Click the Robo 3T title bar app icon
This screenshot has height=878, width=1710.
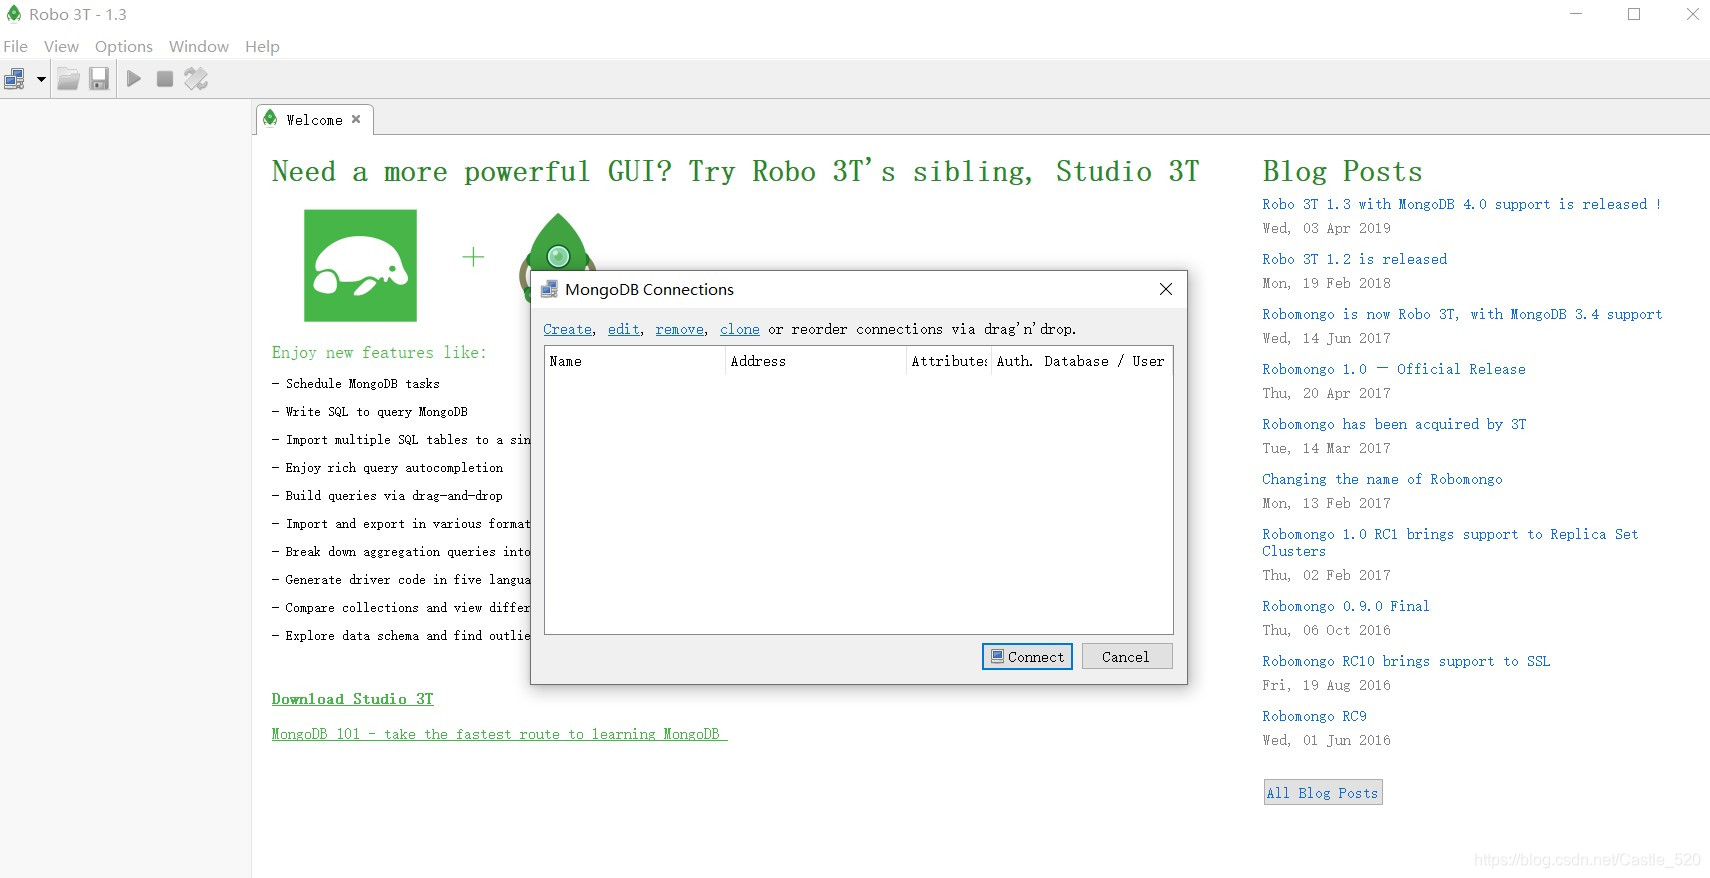coord(14,14)
